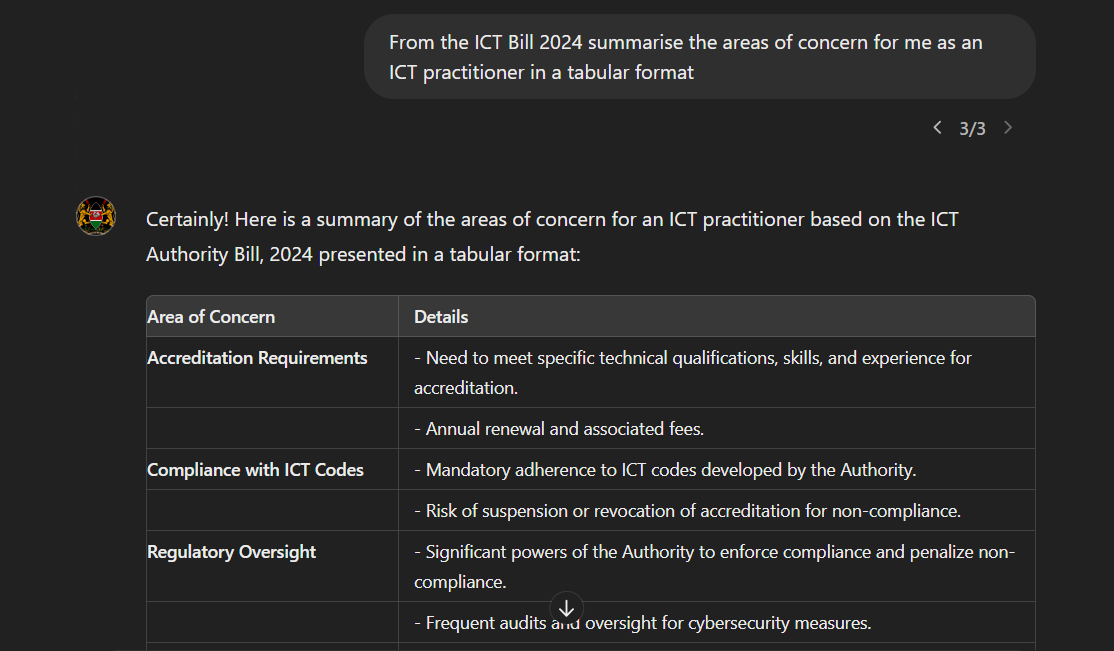Click the Authority Bill, 2024 text in the reply
The width and height of the screenshot is (1114, 651).
(229, 254)
